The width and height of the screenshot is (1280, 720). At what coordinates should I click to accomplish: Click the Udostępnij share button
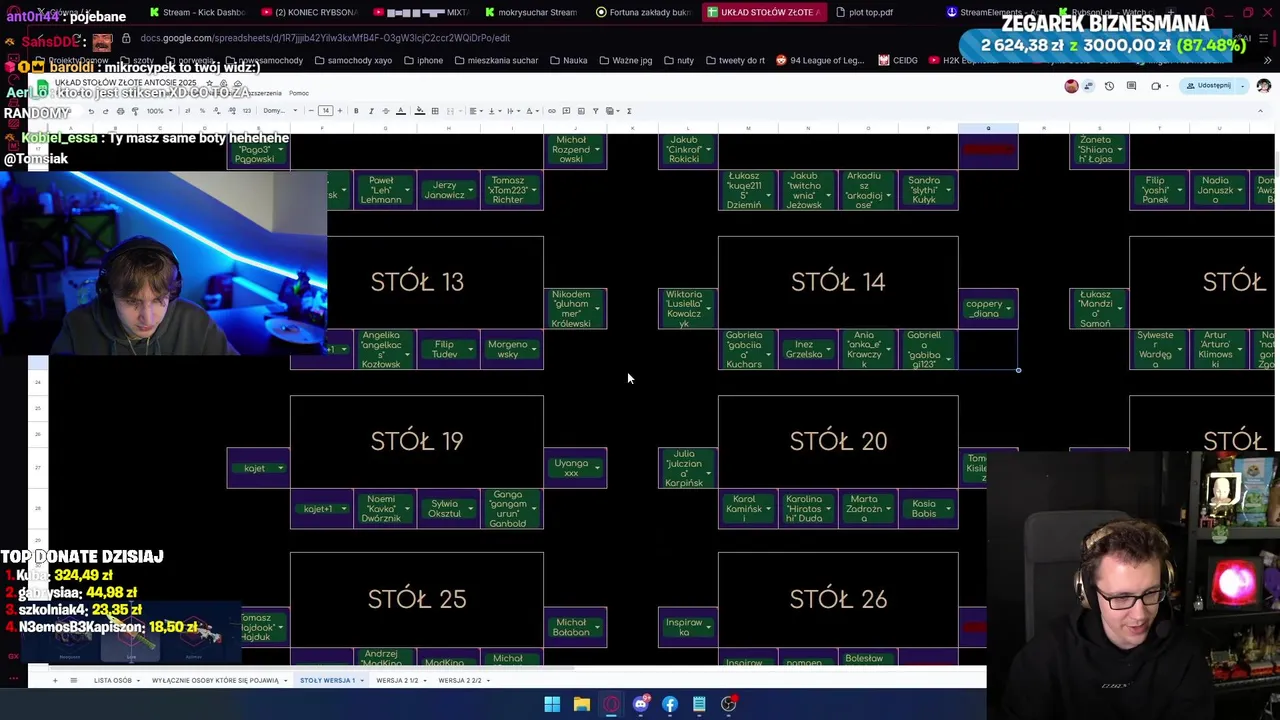[x=1207, y=86]
